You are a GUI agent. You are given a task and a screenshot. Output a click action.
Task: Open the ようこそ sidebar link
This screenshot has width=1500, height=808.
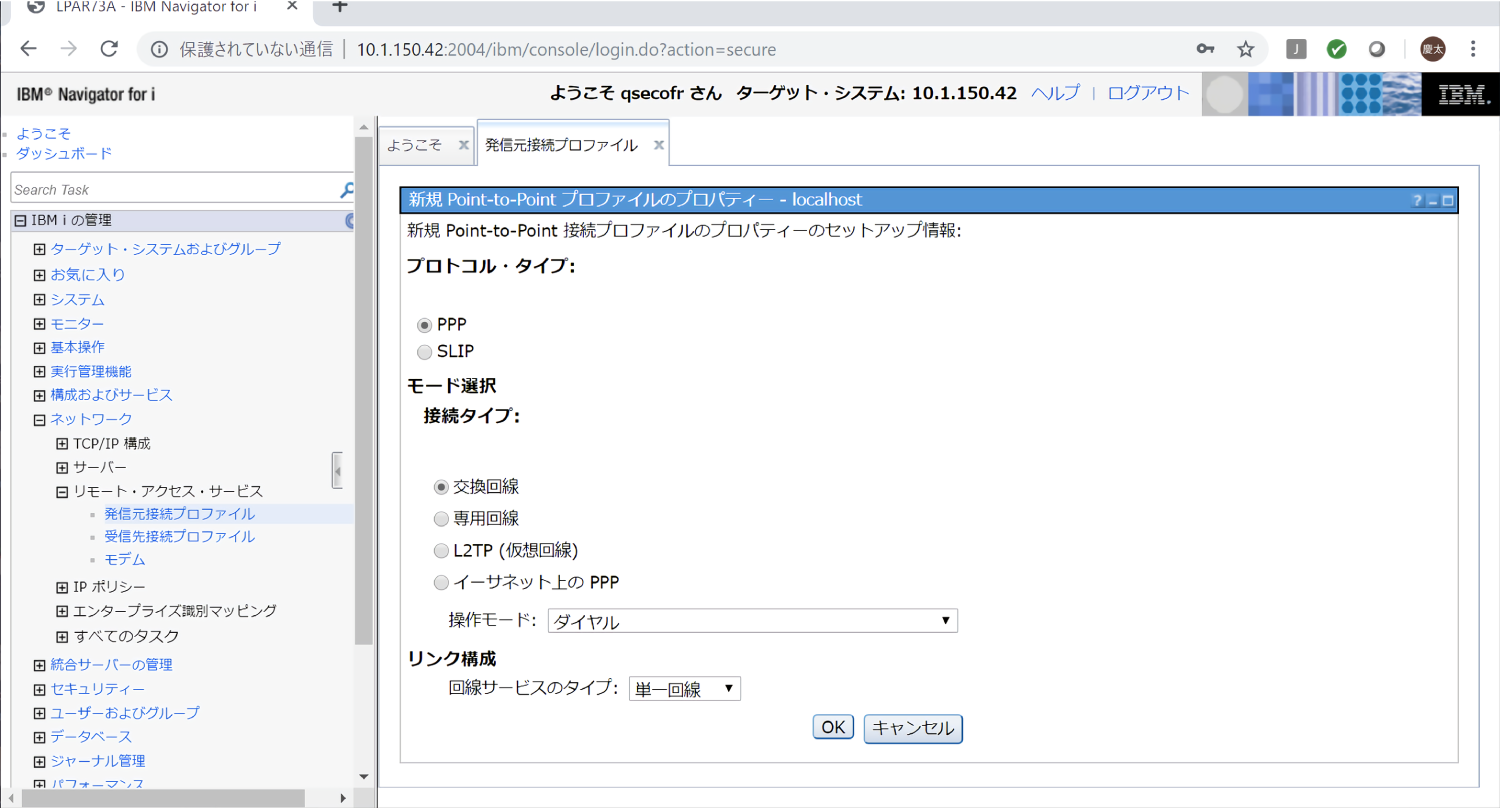tap(43, 133)
